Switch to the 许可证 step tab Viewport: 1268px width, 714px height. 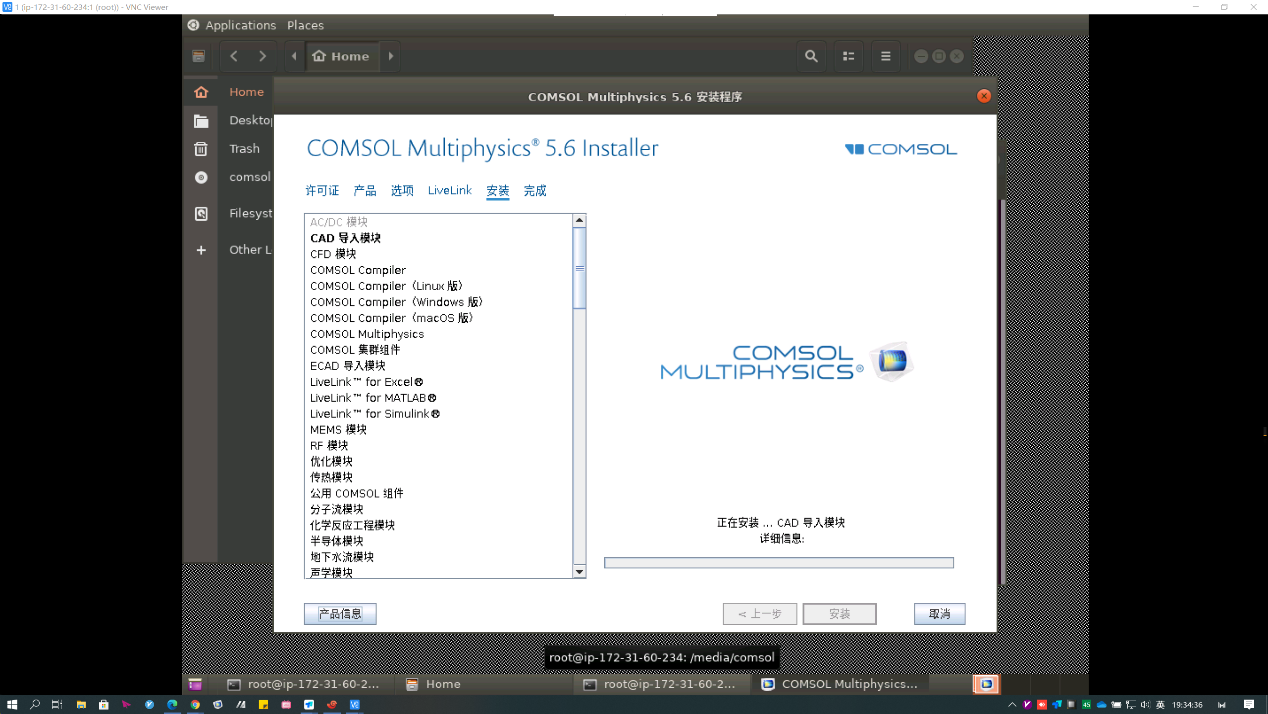tap(322, 191)
